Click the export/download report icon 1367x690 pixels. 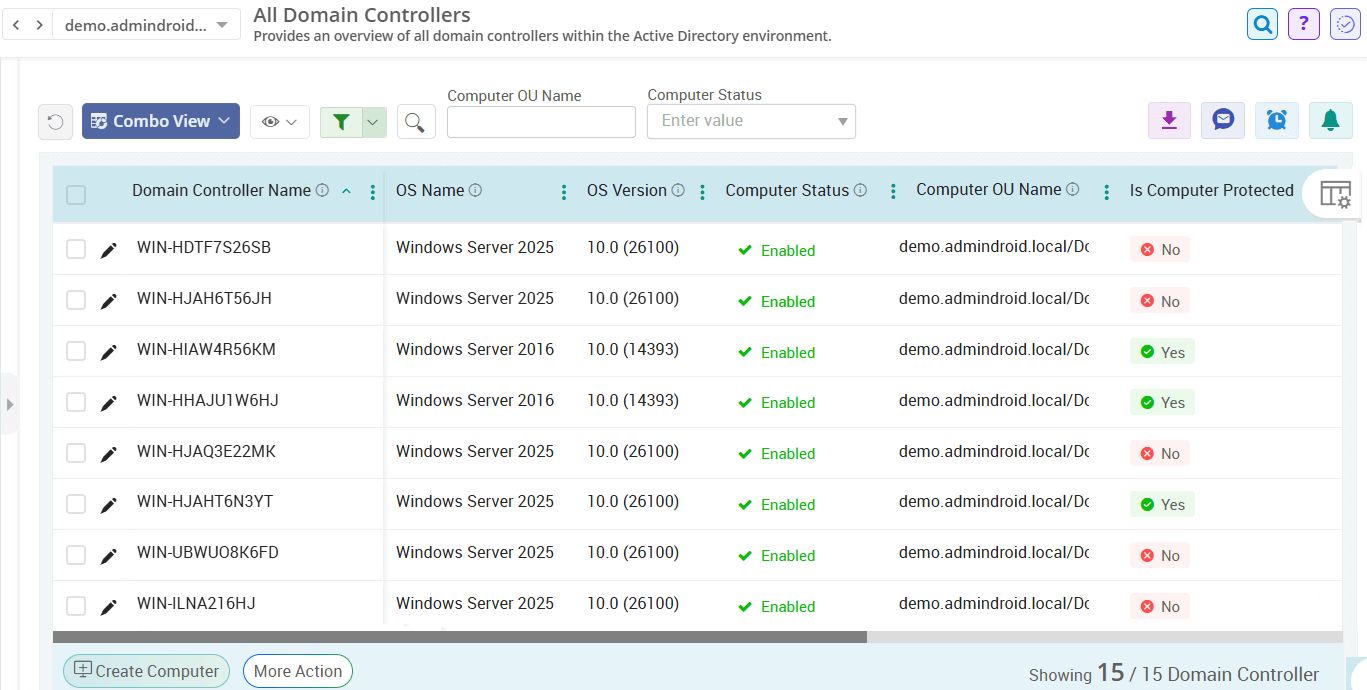[1169, 120]
